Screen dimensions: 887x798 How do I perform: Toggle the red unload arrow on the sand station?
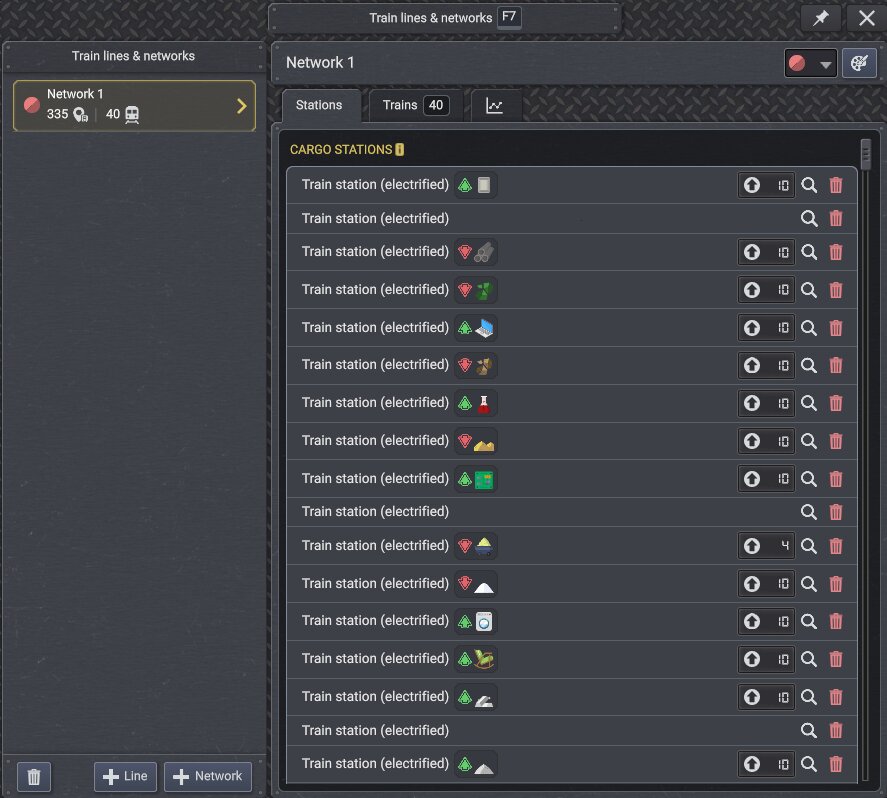464,441
